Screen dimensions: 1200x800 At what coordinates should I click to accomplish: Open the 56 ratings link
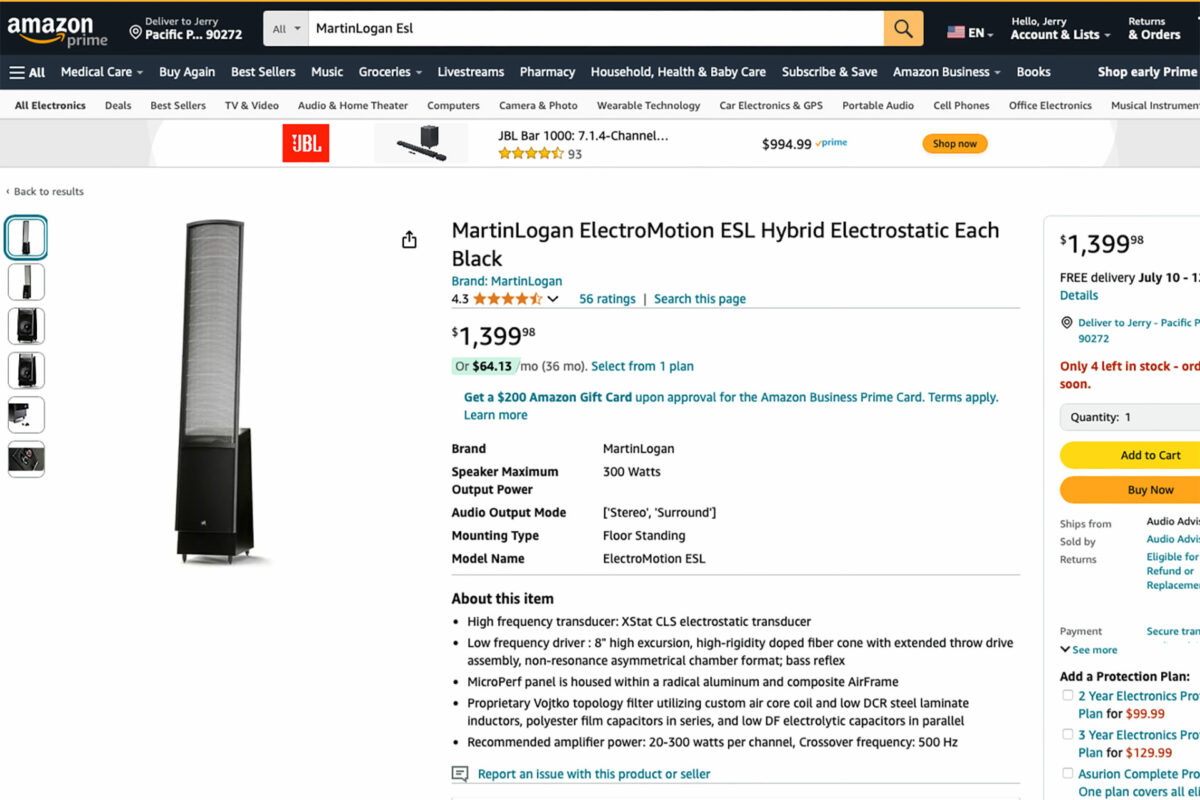coord(607,299)
